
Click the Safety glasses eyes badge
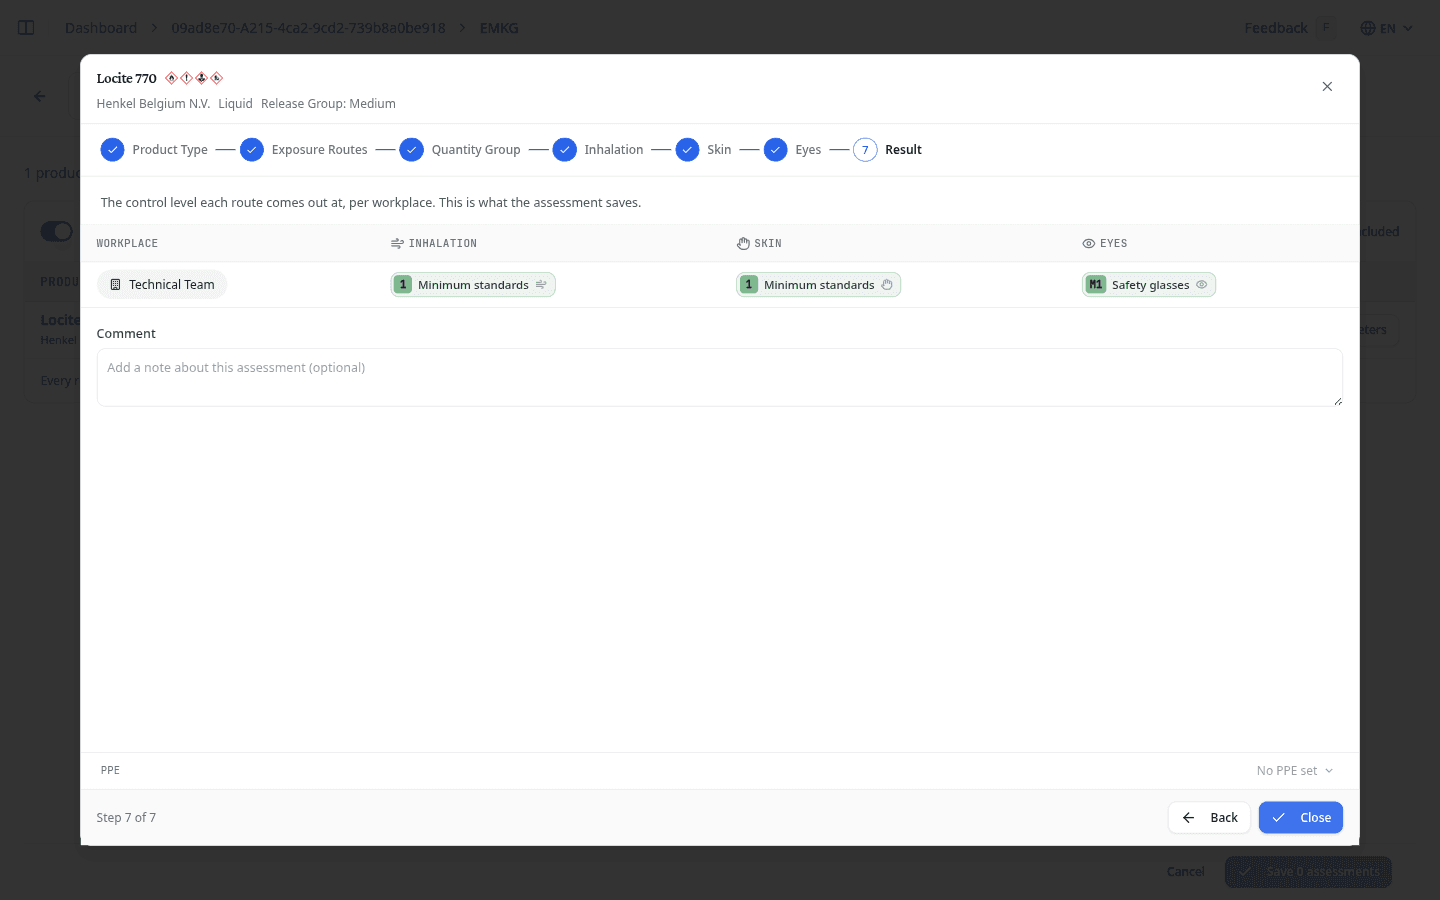click(x=1149, y=285)
